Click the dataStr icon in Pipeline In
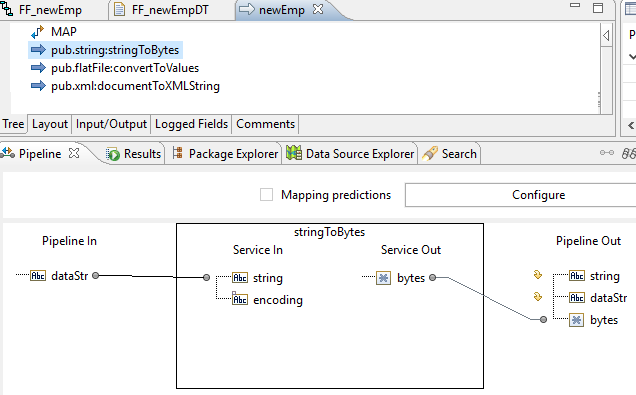The image size is (636, 395). (x=38, y=276)
